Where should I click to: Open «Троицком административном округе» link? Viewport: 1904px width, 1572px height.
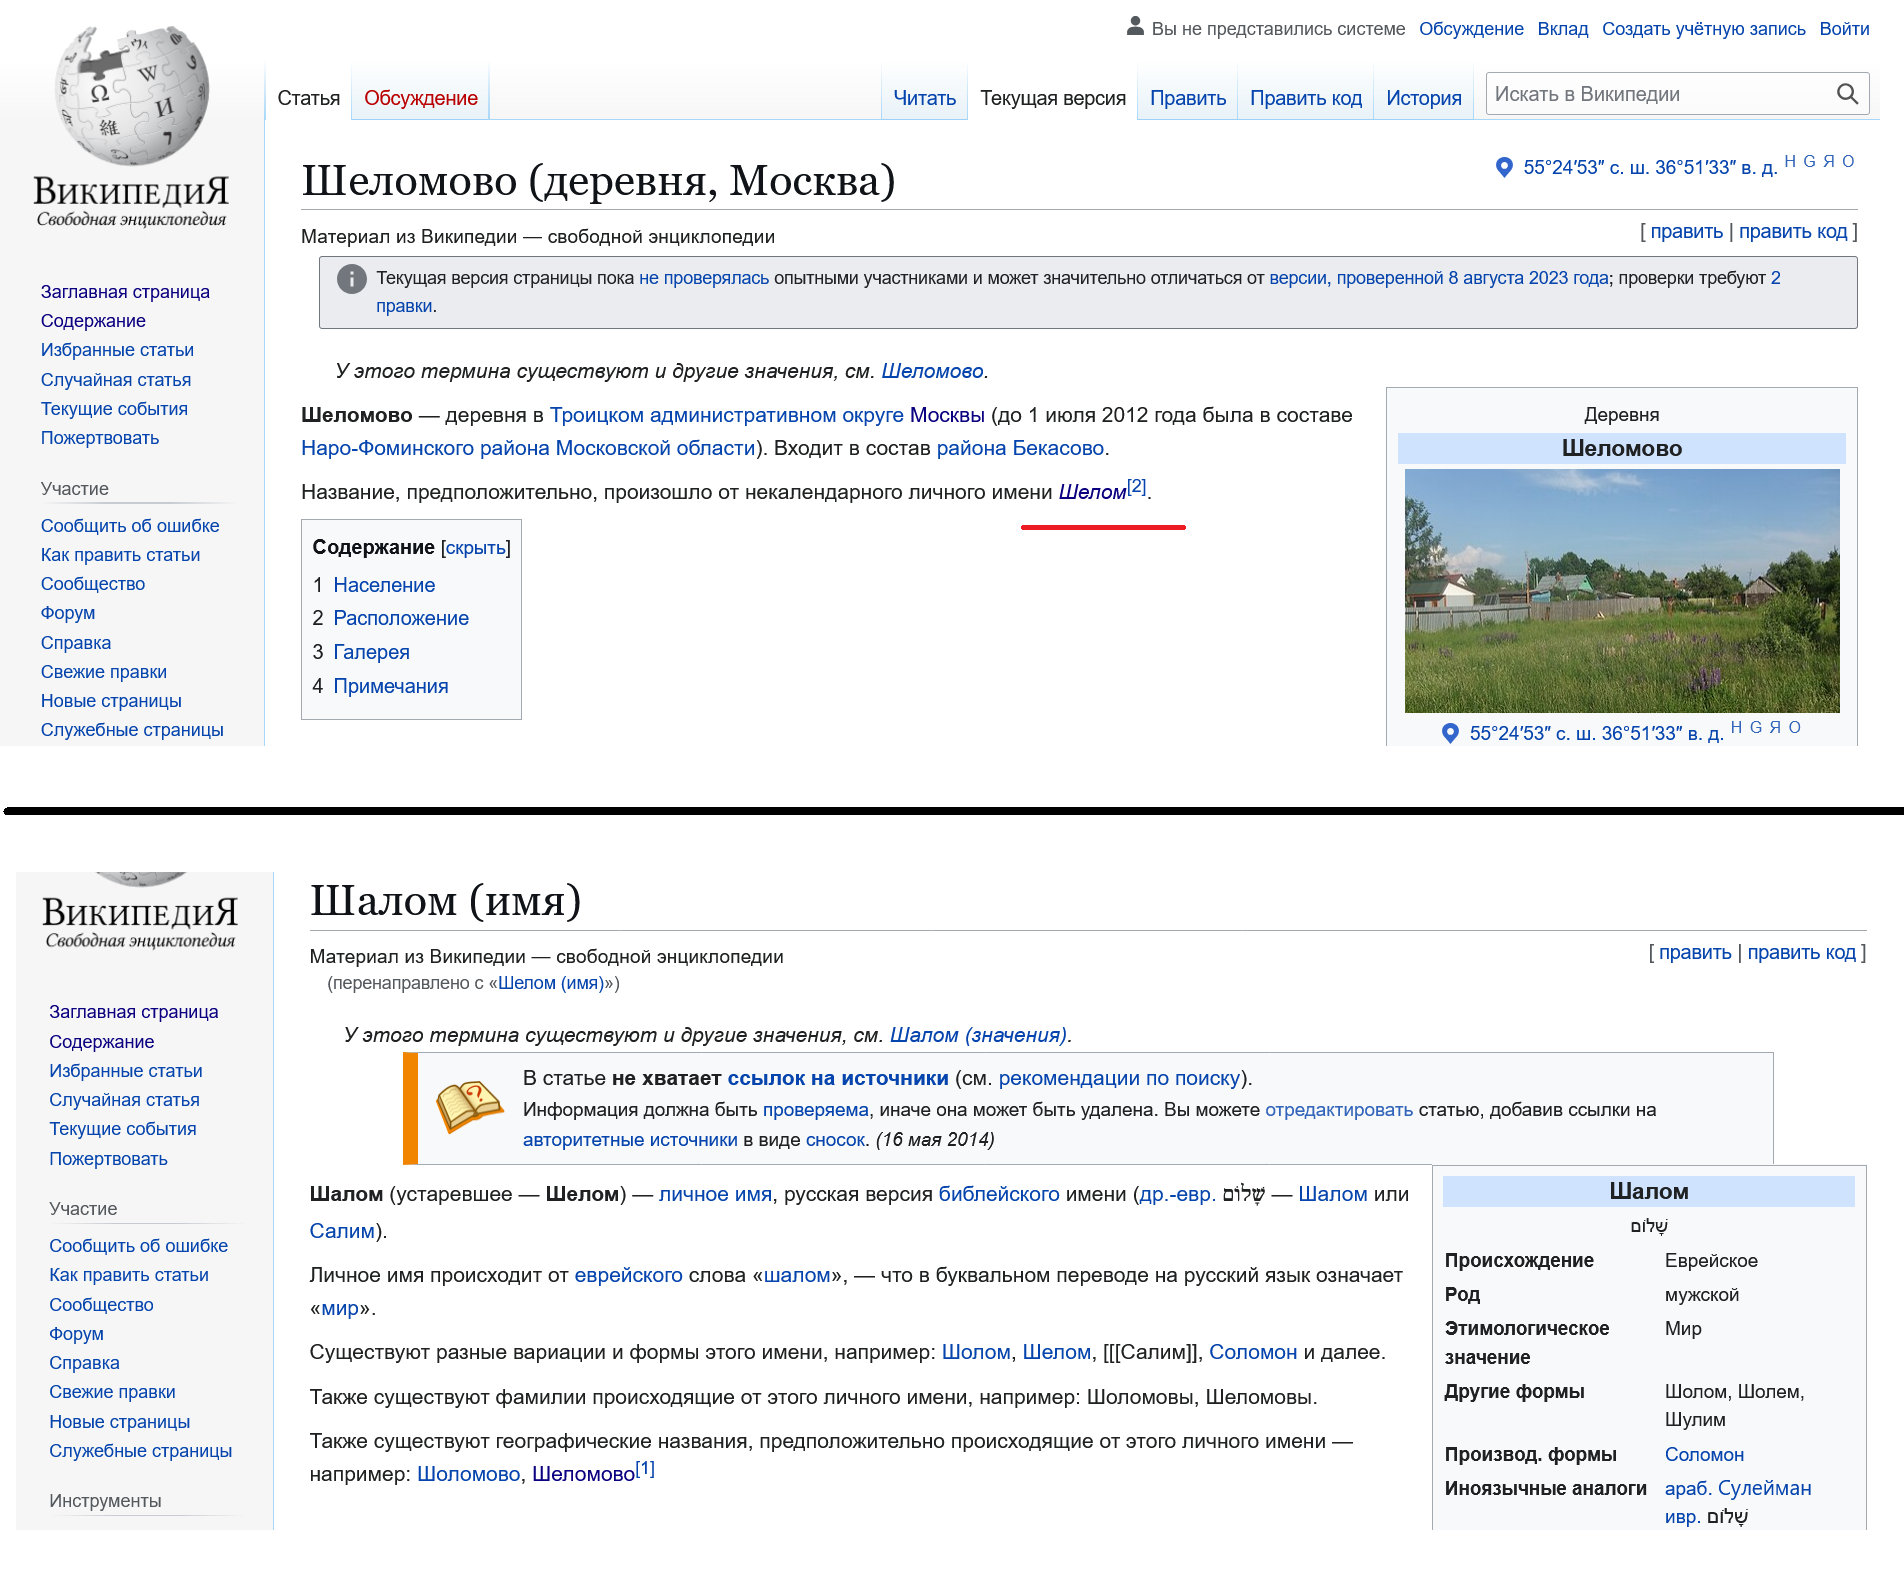pyautogui.click(x=727, y=415)
